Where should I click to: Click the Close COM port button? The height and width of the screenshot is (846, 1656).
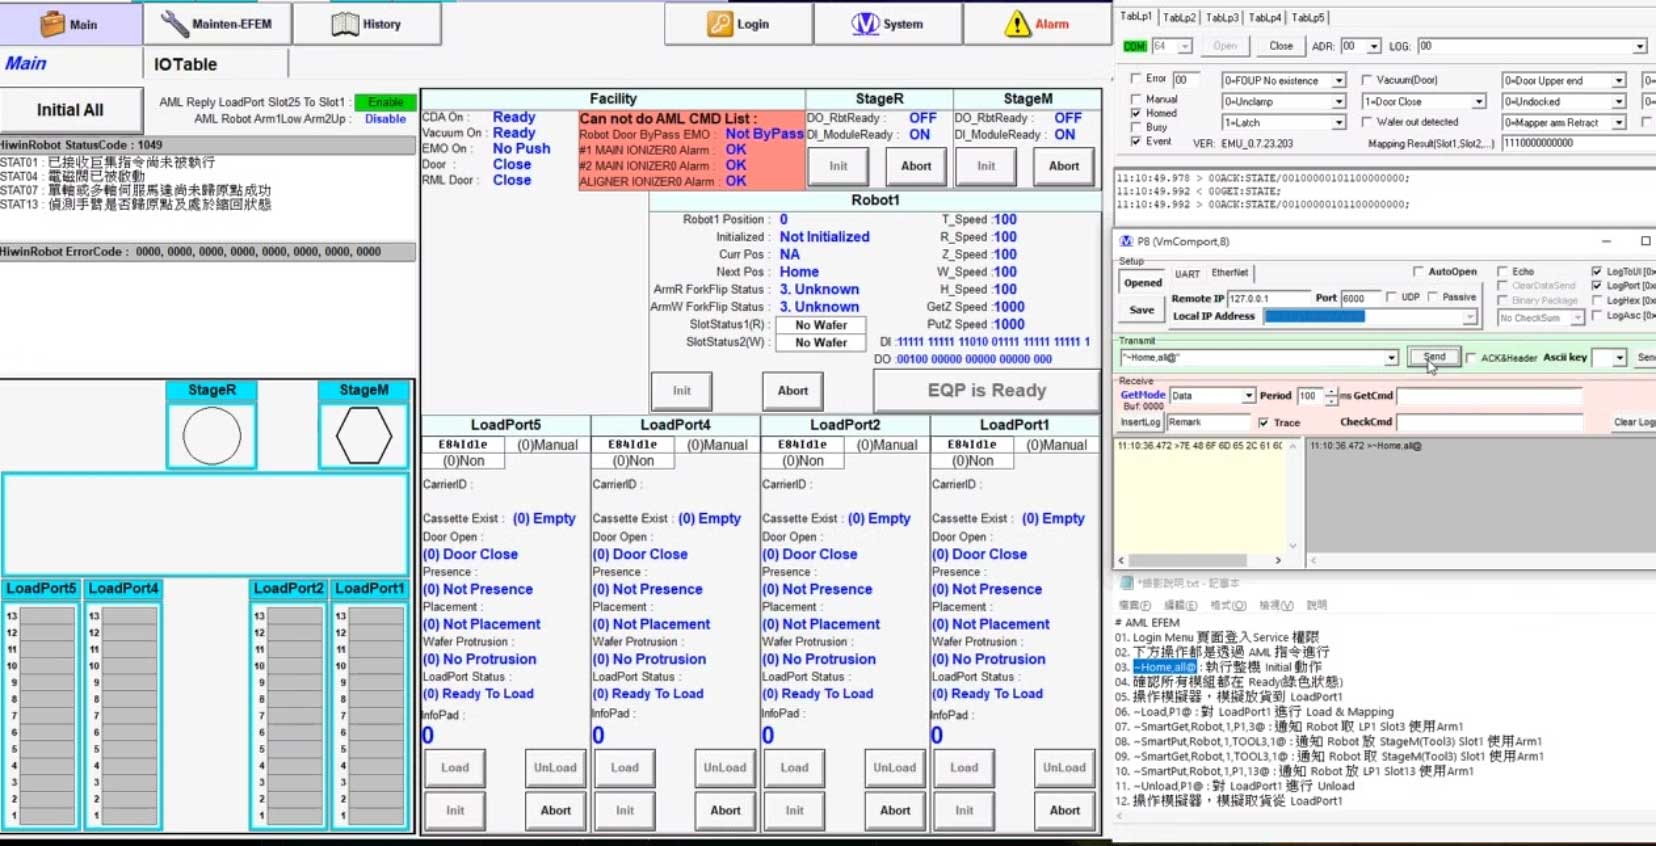(1281, 46)
